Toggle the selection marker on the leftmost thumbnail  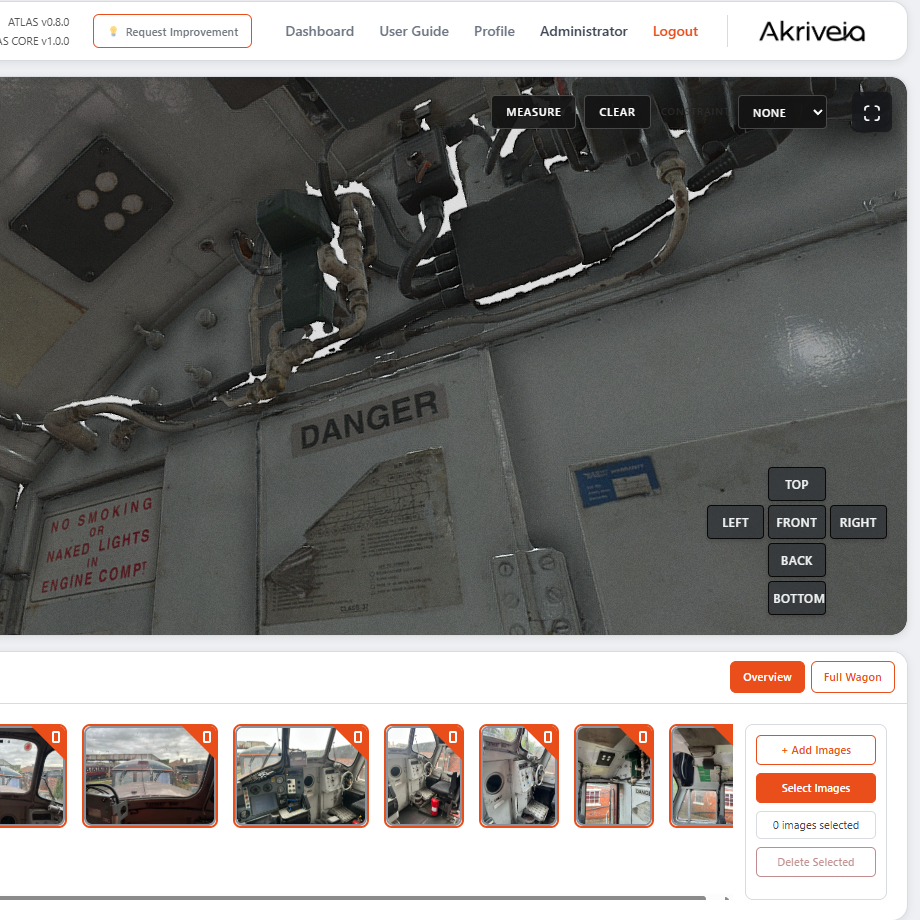pyautogui.click(x=56, y=736)
